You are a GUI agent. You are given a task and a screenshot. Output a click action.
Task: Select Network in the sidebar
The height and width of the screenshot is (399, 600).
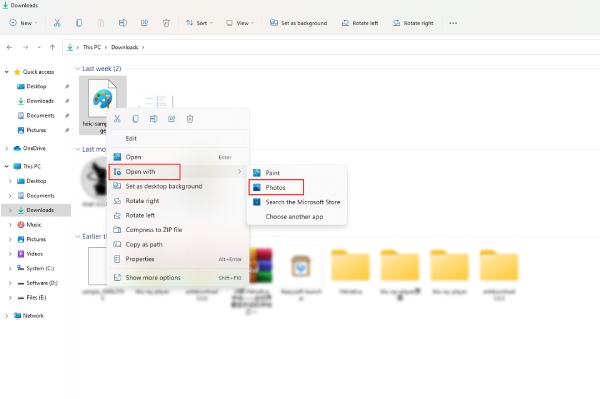33,316
